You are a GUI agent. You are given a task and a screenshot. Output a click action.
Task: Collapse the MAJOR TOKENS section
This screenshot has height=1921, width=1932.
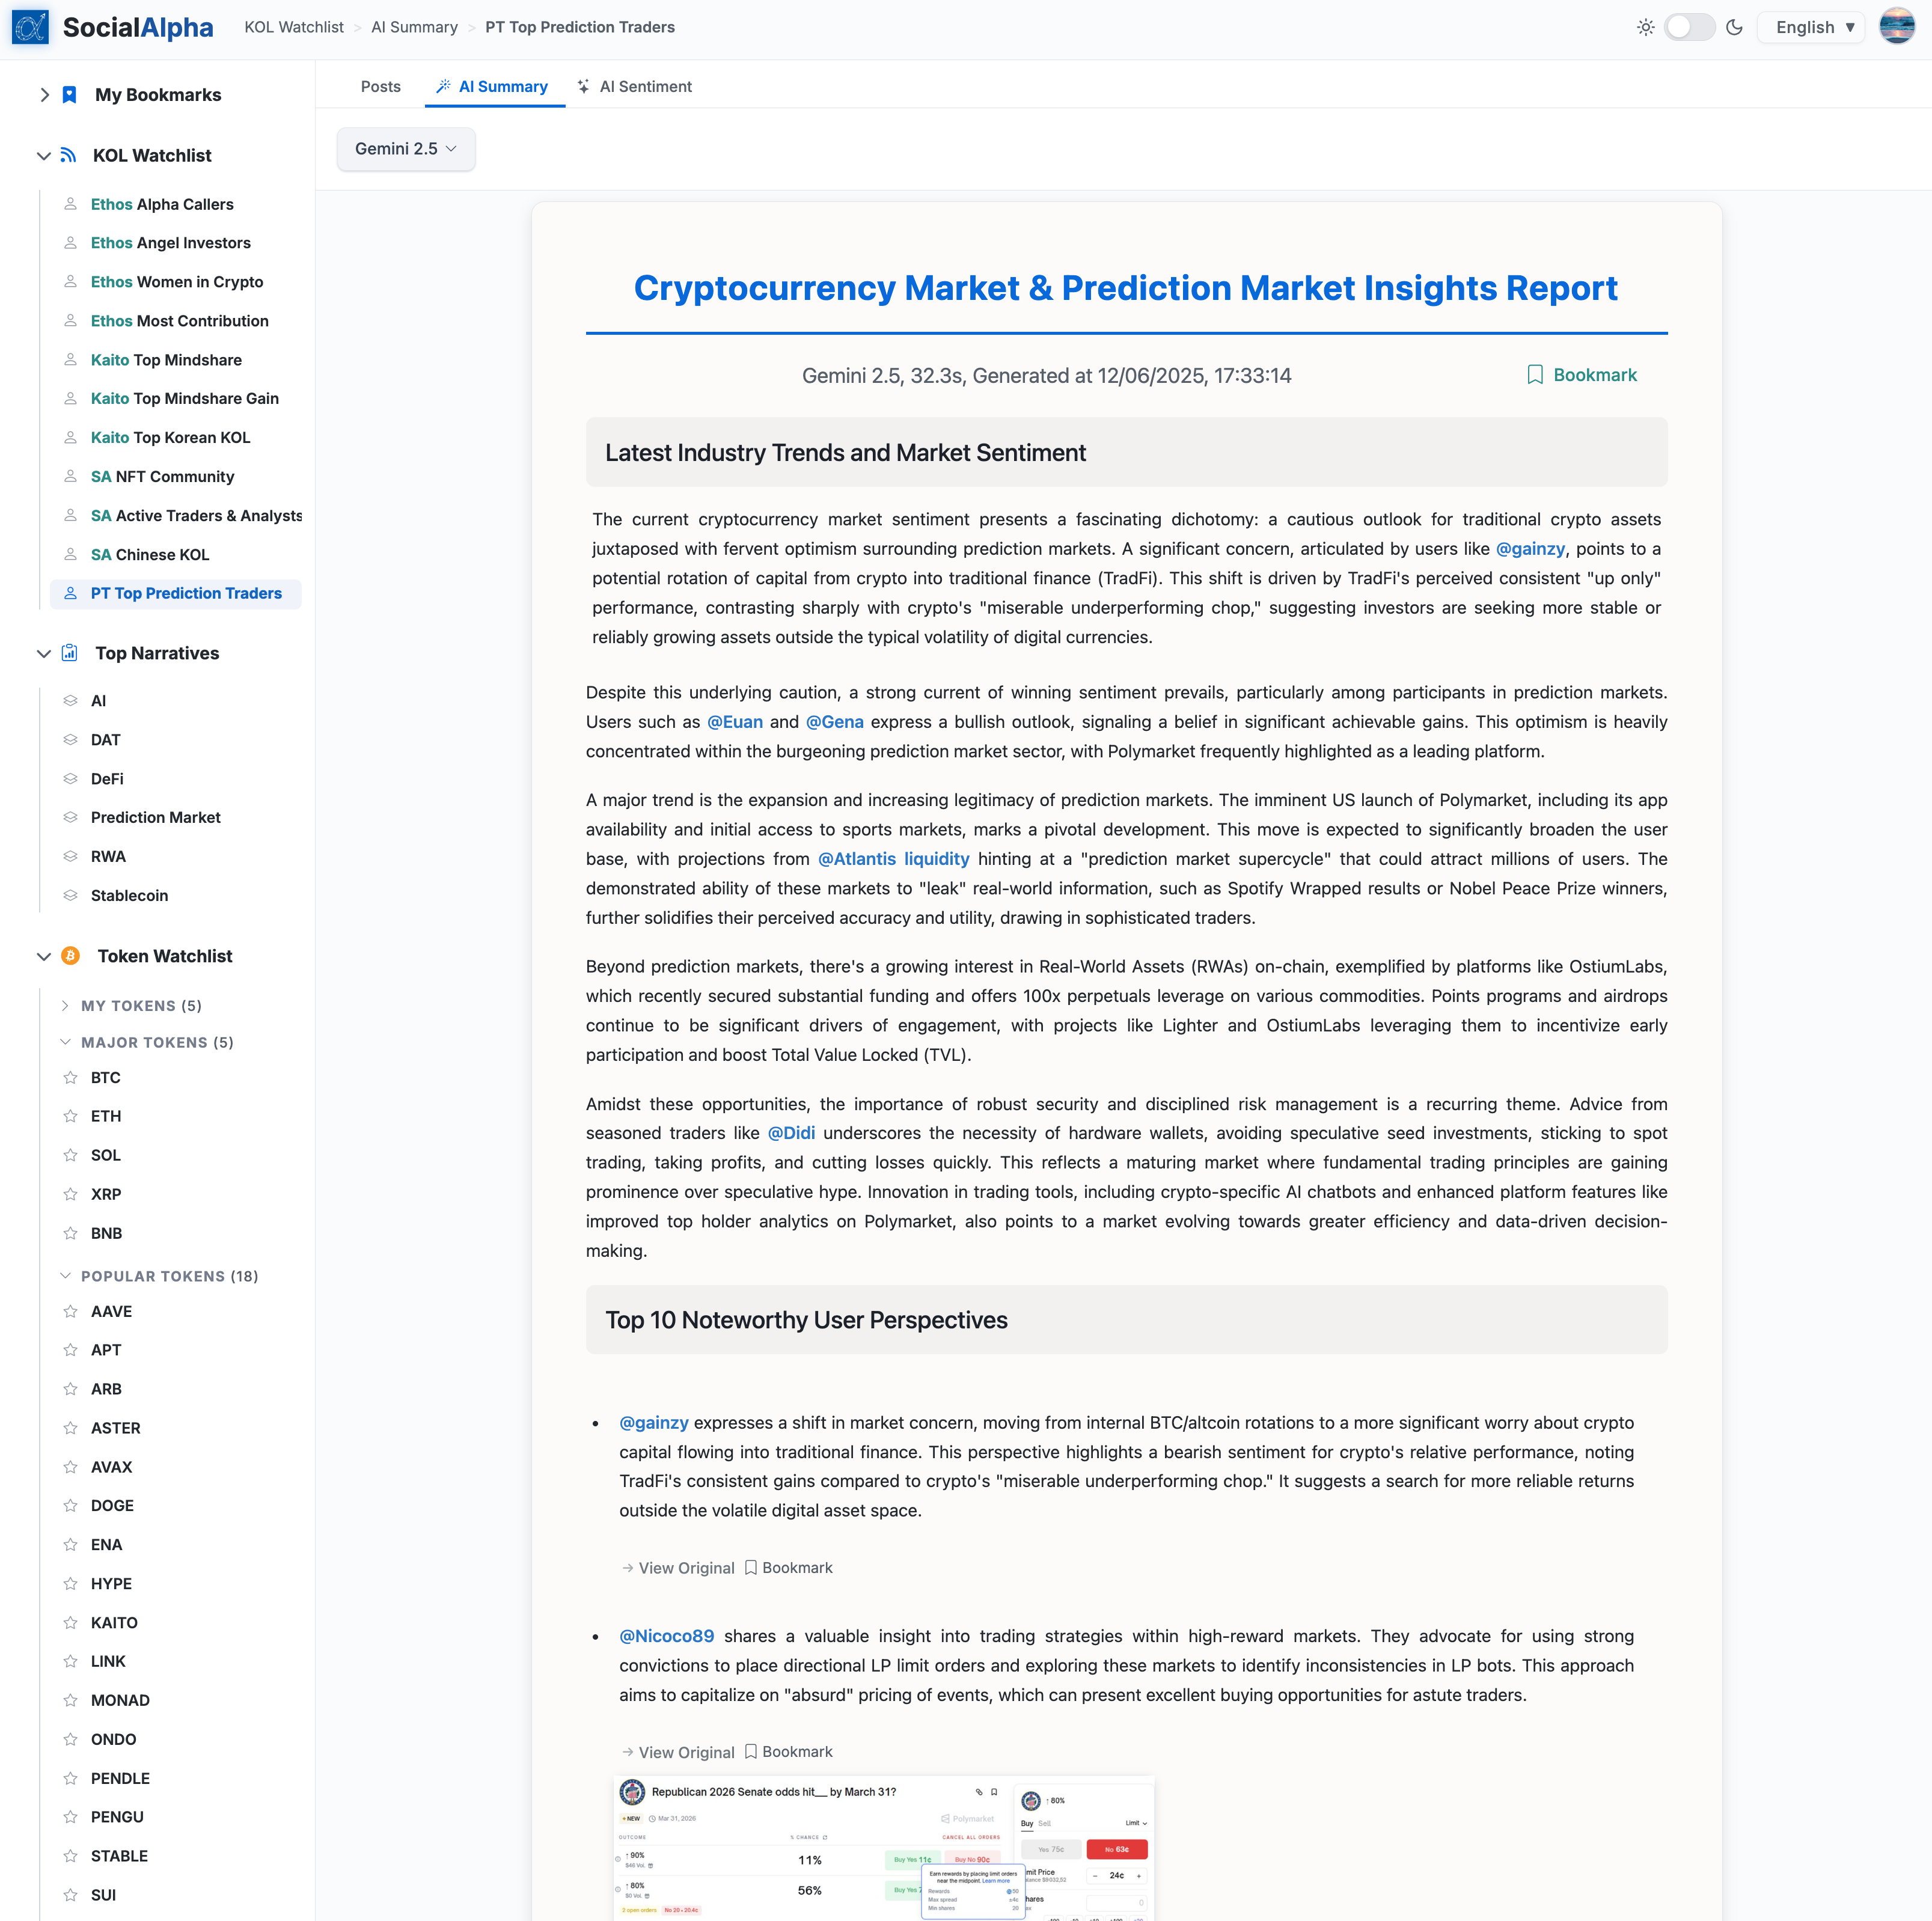click(66, 1042)
